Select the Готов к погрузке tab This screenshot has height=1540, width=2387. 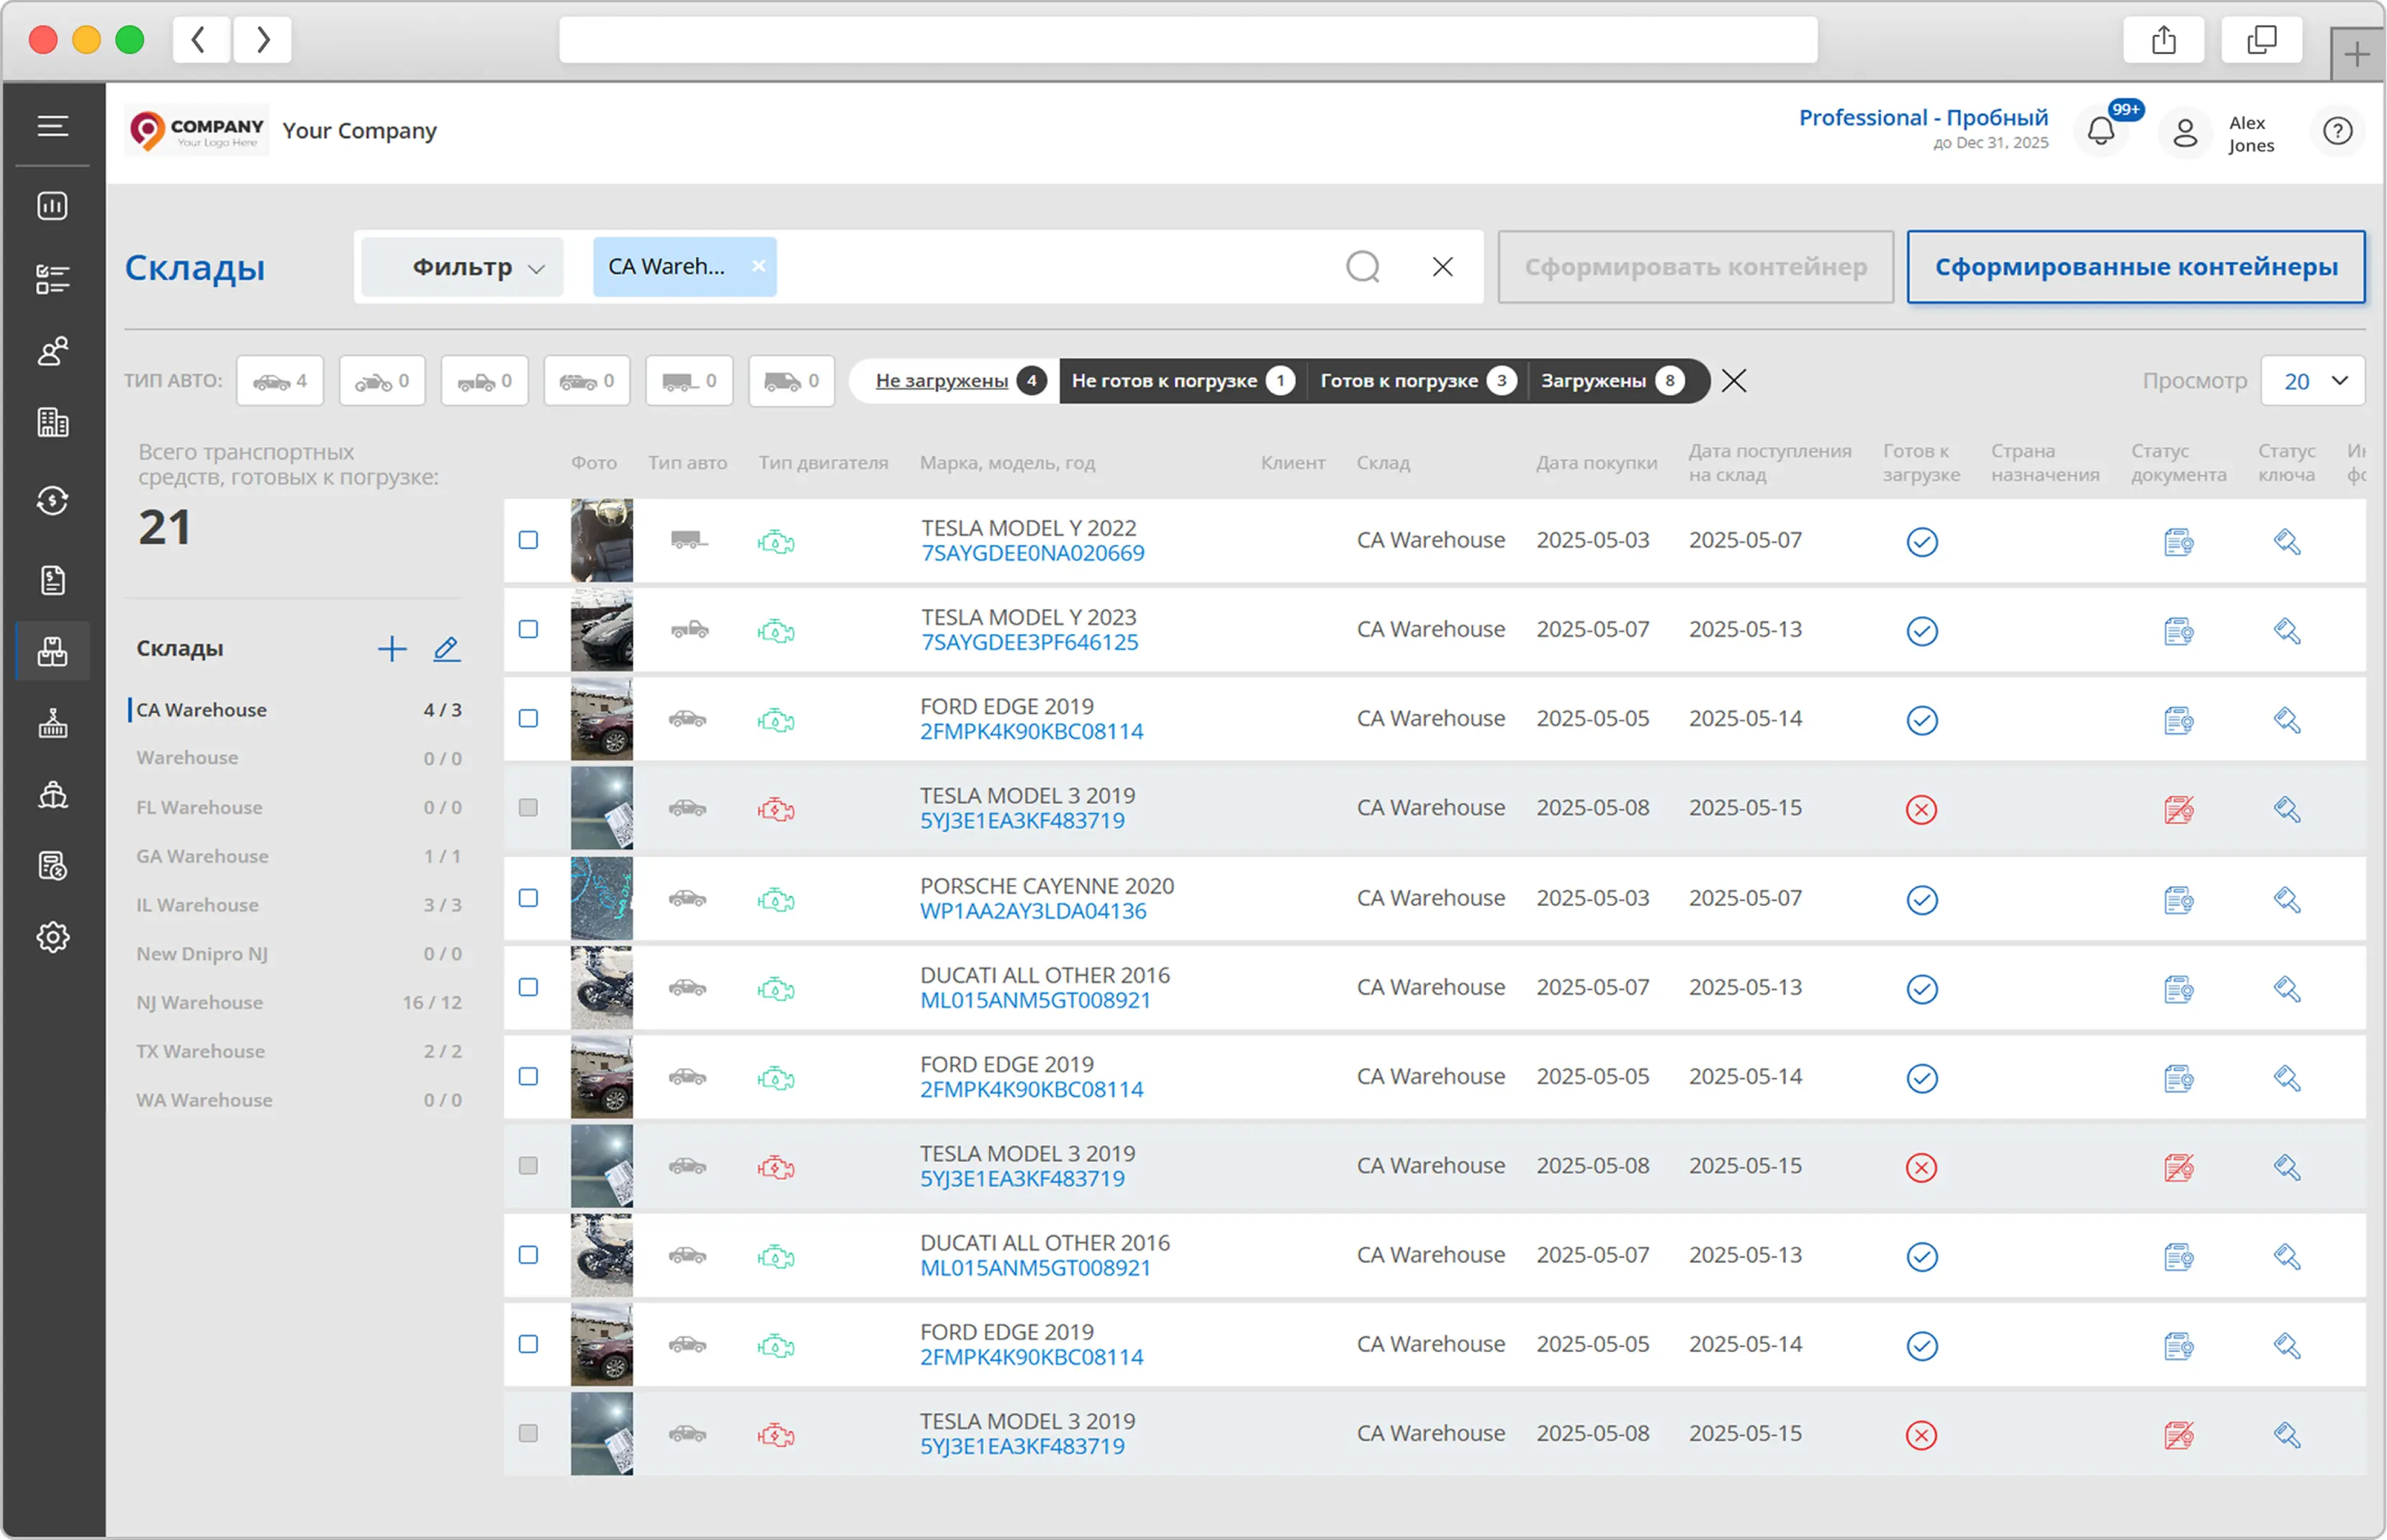pyautogui.click(x=1418, y=381)
